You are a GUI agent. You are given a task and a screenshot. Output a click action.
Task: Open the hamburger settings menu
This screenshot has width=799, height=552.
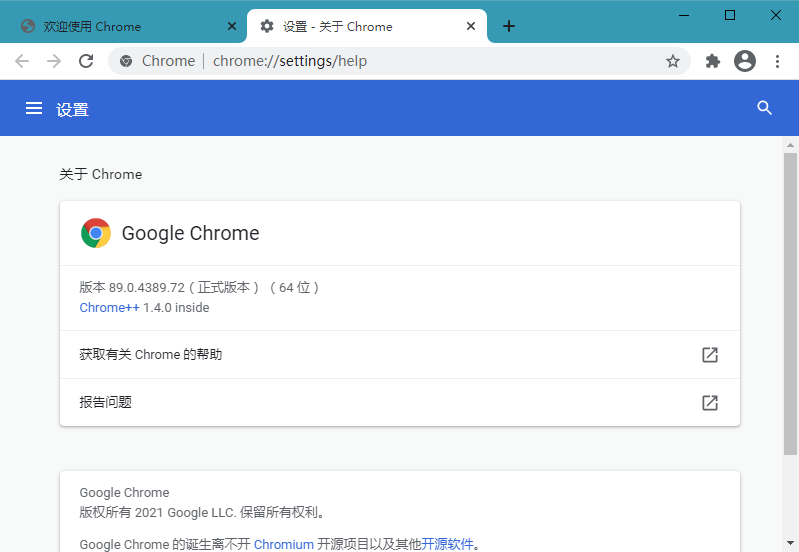click(x=34, y=108)
